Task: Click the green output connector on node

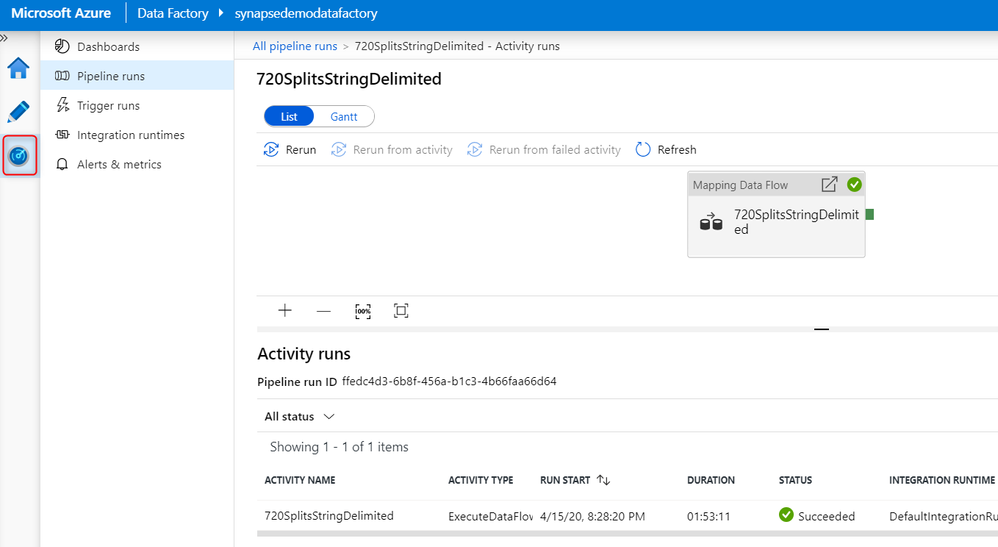Action: point(869,215)
